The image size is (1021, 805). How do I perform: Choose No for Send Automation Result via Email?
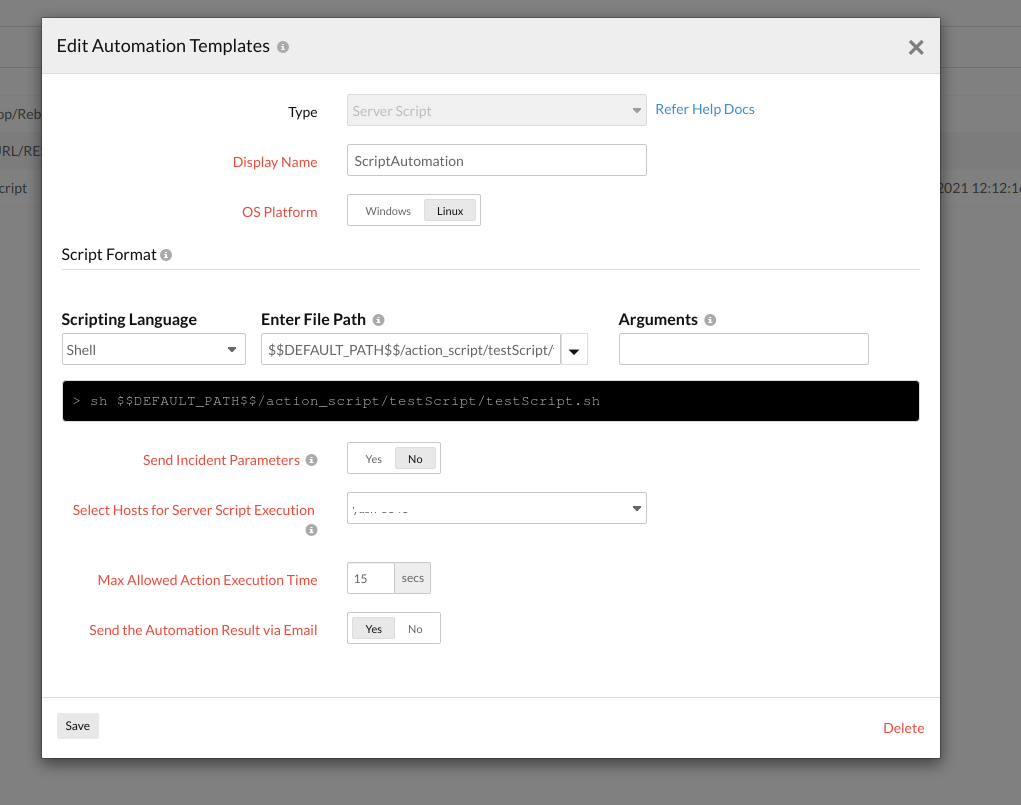click(415, 629)
